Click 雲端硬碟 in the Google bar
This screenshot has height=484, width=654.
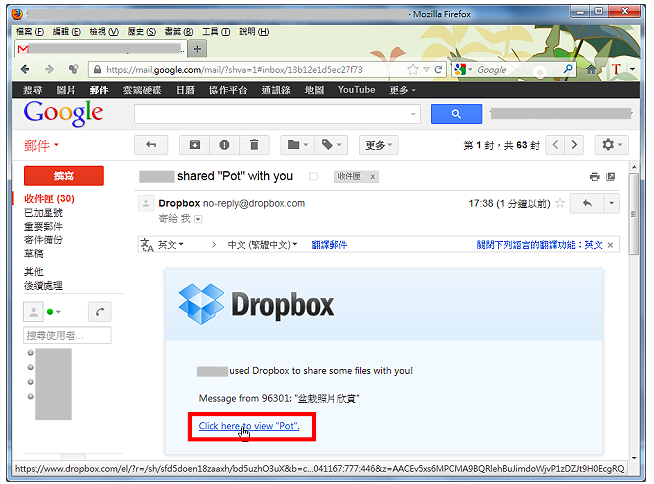point(142,90)
